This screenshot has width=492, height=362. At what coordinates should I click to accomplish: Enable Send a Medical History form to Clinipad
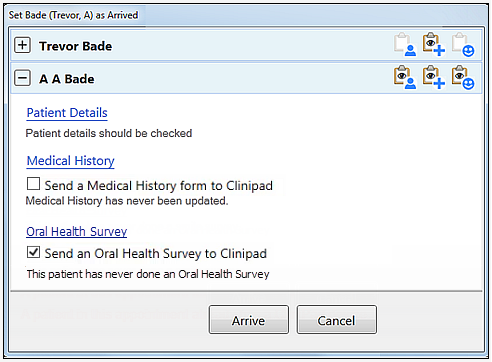pos(33,184)
